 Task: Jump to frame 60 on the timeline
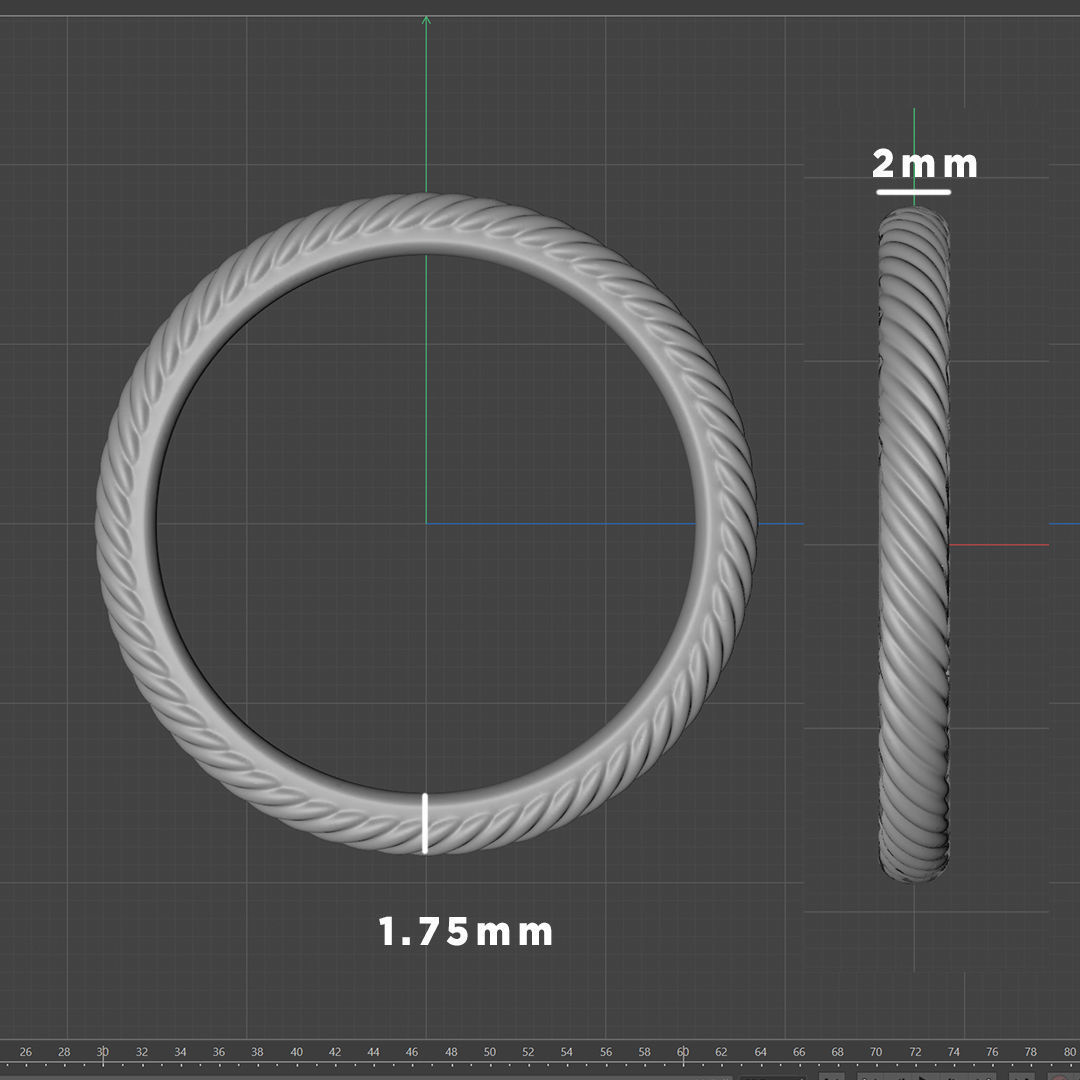tap(683, 1052)
